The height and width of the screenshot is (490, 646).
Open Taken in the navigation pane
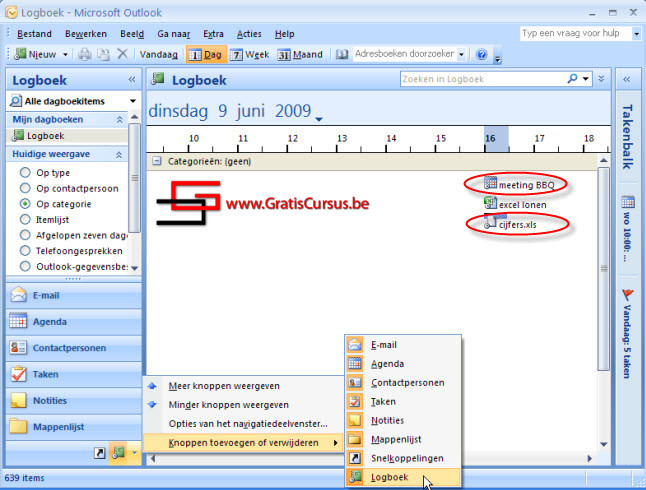[73, 374]
